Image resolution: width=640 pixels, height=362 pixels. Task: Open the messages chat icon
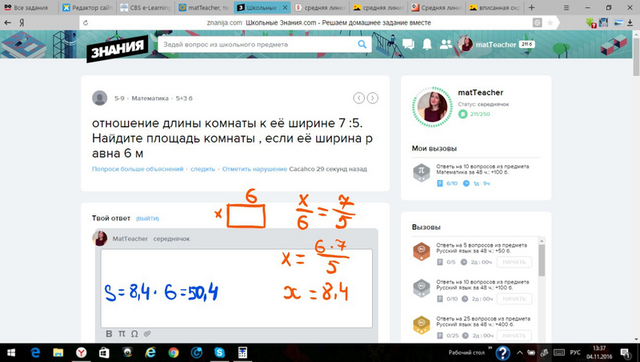(x=408, y=44)
